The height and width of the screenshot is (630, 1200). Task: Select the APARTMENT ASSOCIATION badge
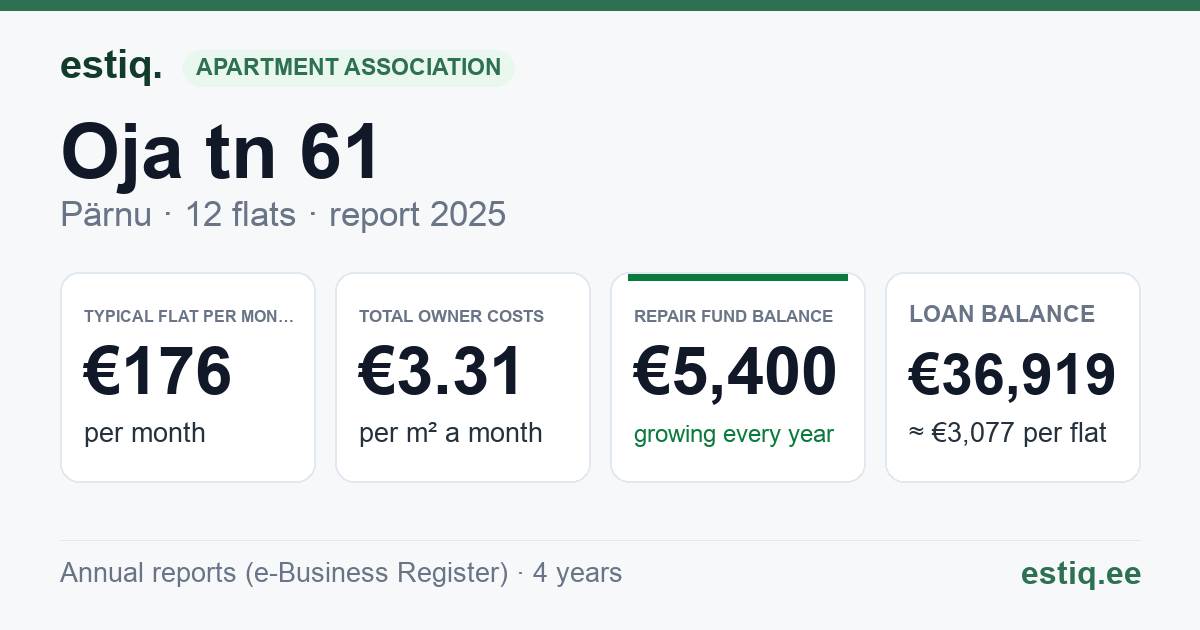click(x=348, y=67)
